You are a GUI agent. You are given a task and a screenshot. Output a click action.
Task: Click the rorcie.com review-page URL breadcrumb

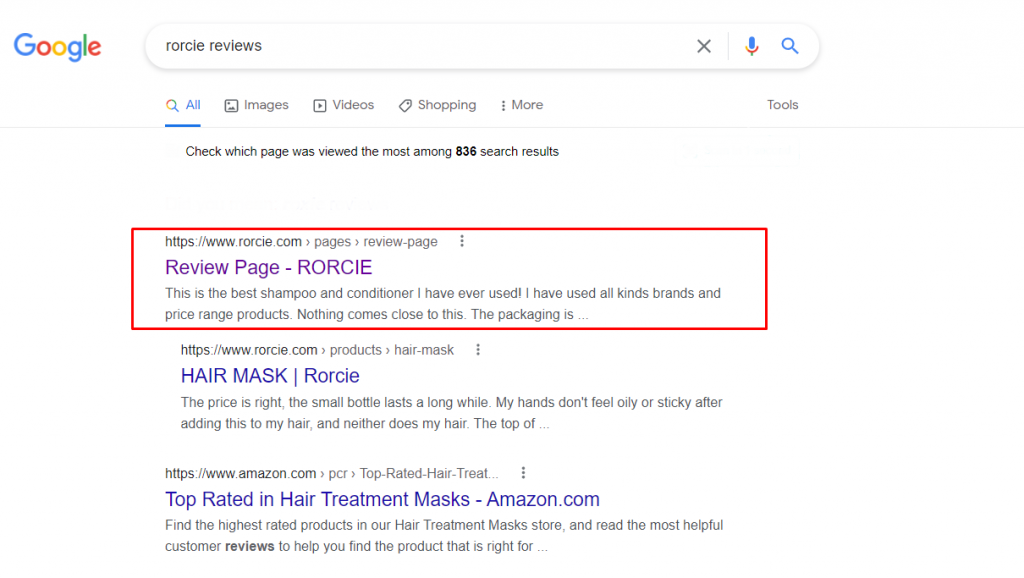[x=301, y=242]
